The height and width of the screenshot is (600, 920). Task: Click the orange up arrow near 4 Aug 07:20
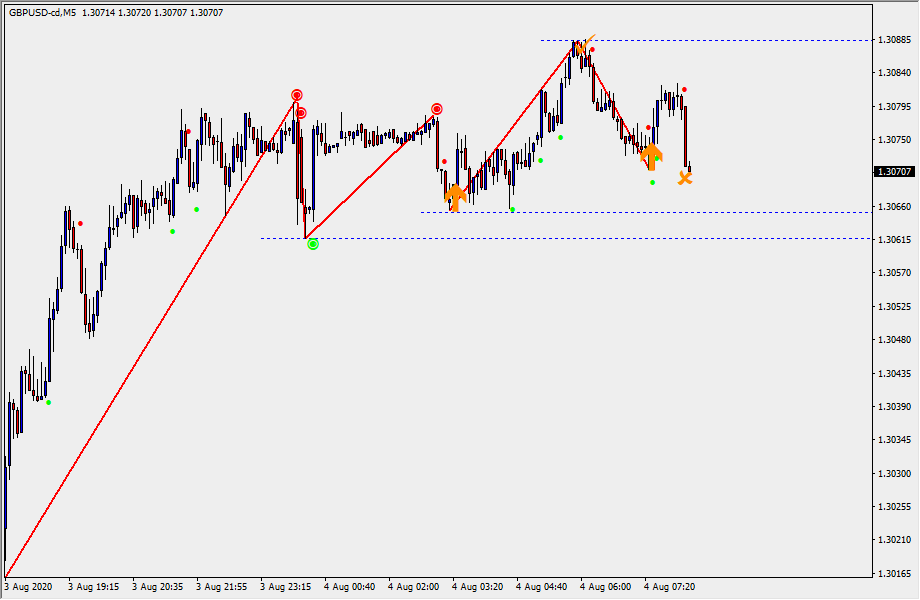point(651,156)
